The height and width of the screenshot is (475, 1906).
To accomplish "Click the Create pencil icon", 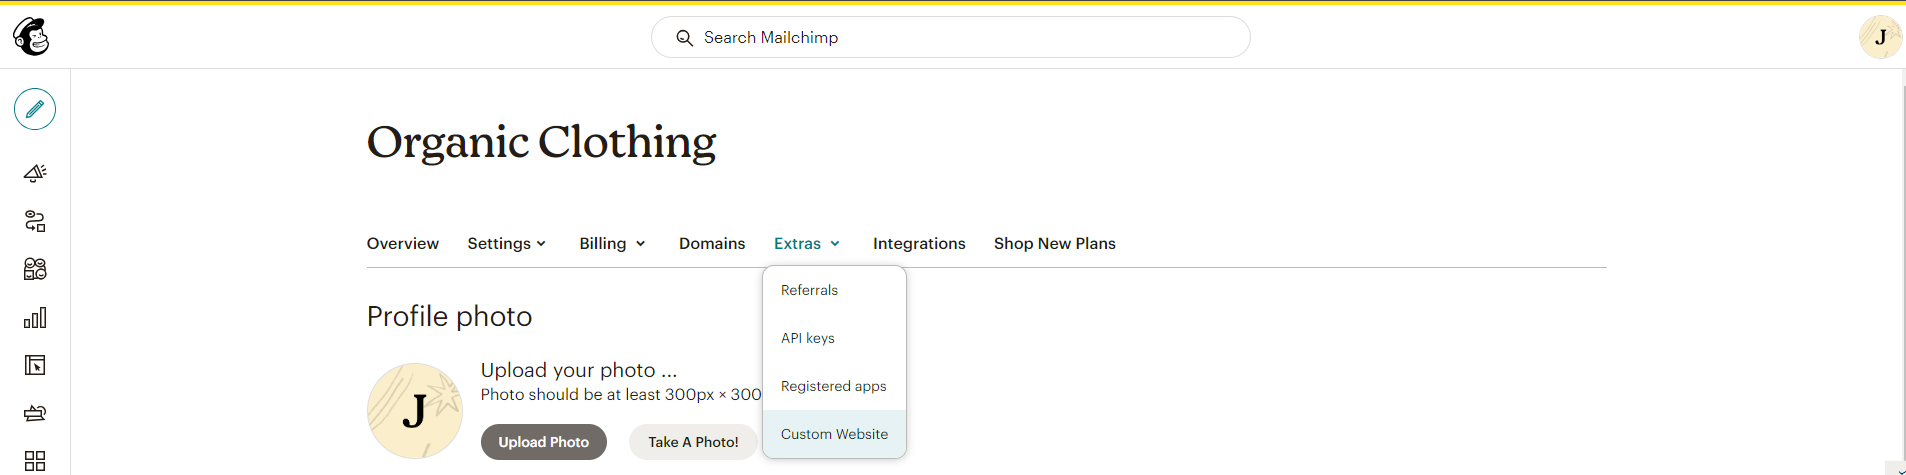I will coord(35,109).
